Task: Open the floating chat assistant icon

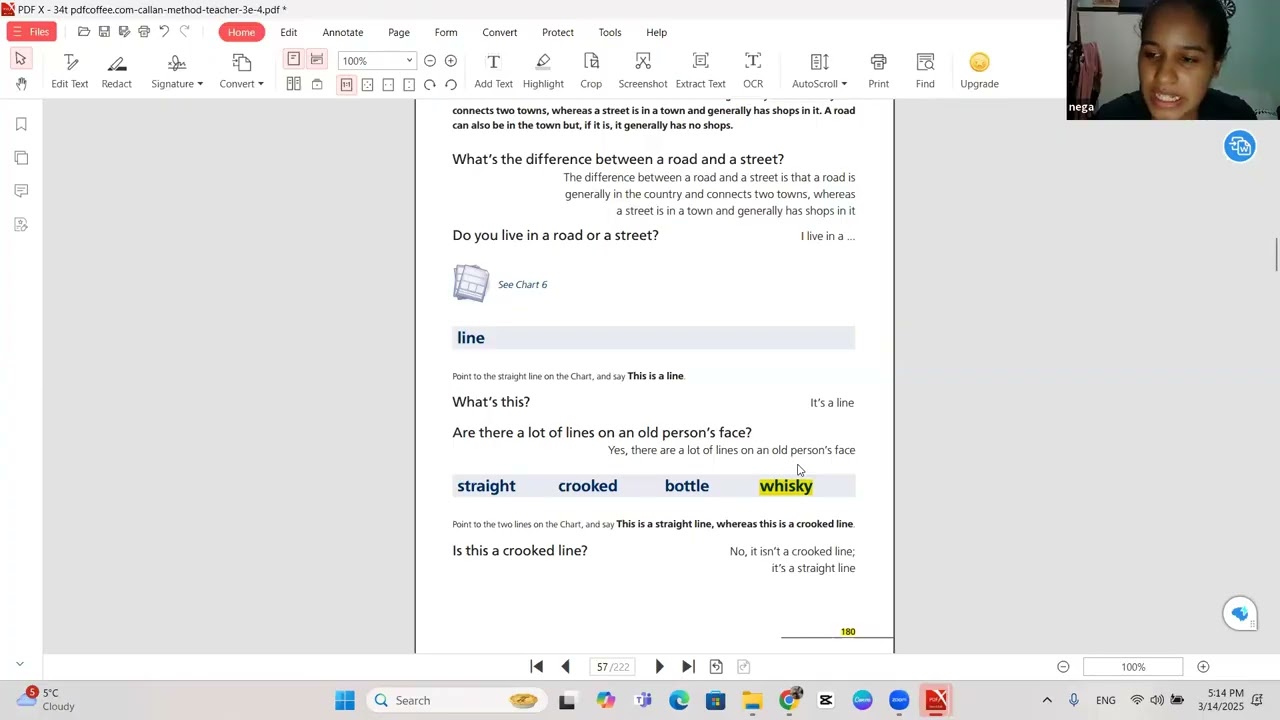Action: 1240,613
